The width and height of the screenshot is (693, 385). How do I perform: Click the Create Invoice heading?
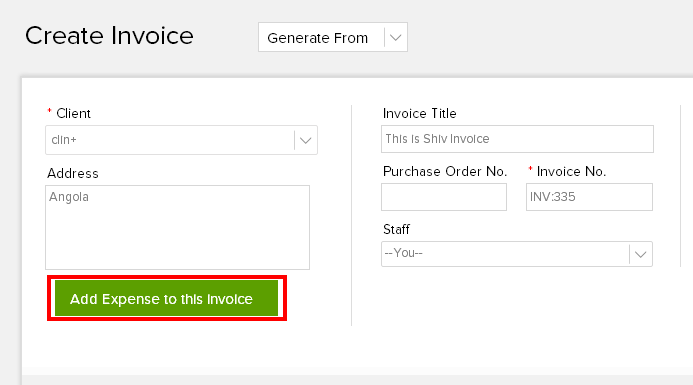pos(109,36)
